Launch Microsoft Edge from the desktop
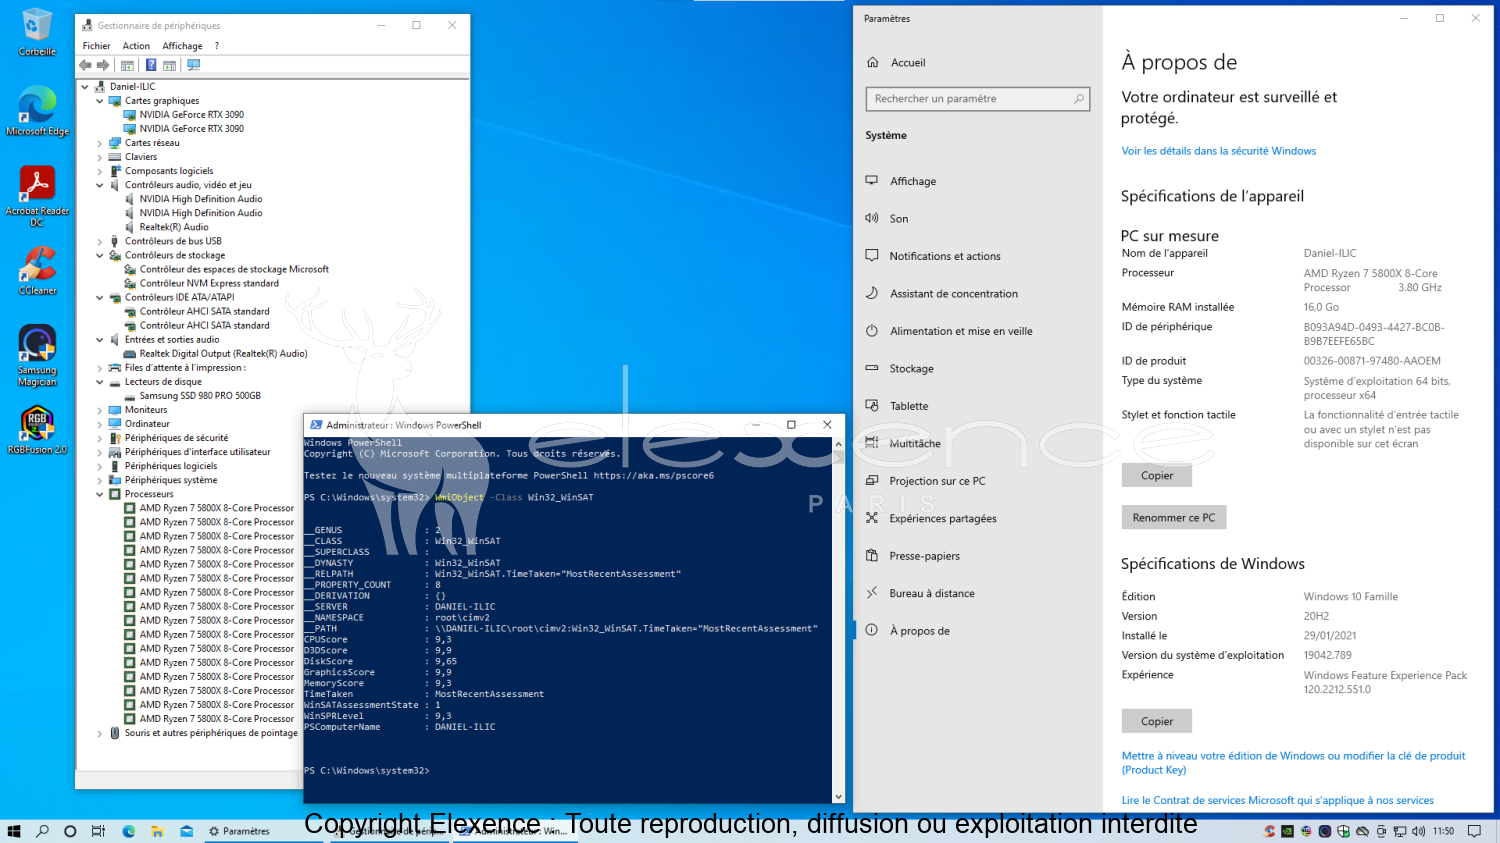This screenshot has height=843, width=1500. (37, 110)
